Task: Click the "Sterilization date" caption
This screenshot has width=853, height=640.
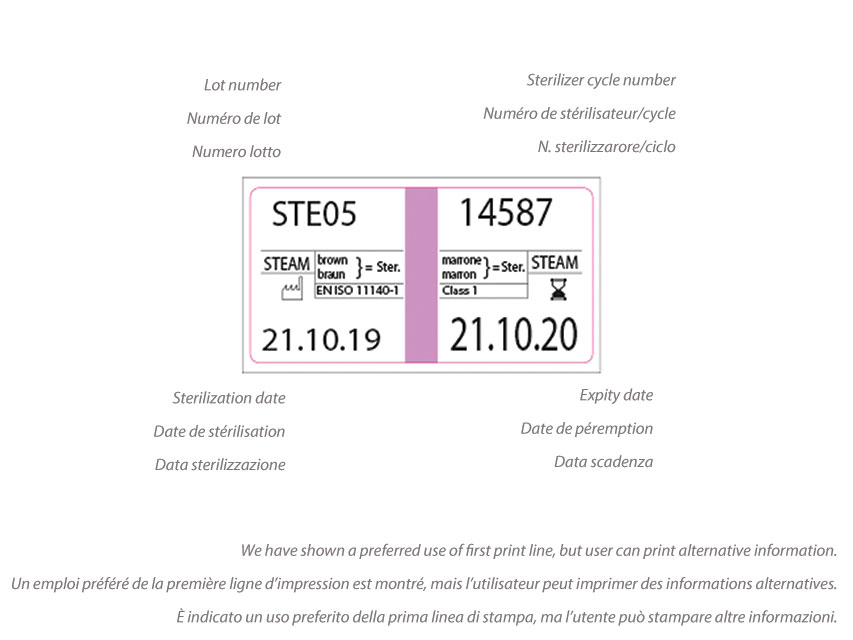Action: [x=229, y=398]
